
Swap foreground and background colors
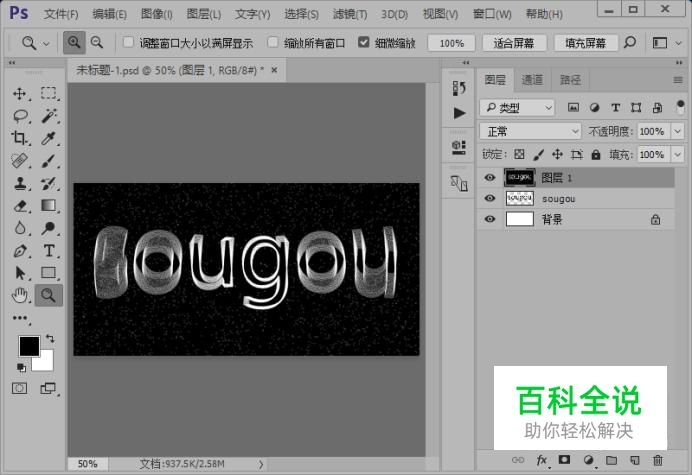pos(50,339)
